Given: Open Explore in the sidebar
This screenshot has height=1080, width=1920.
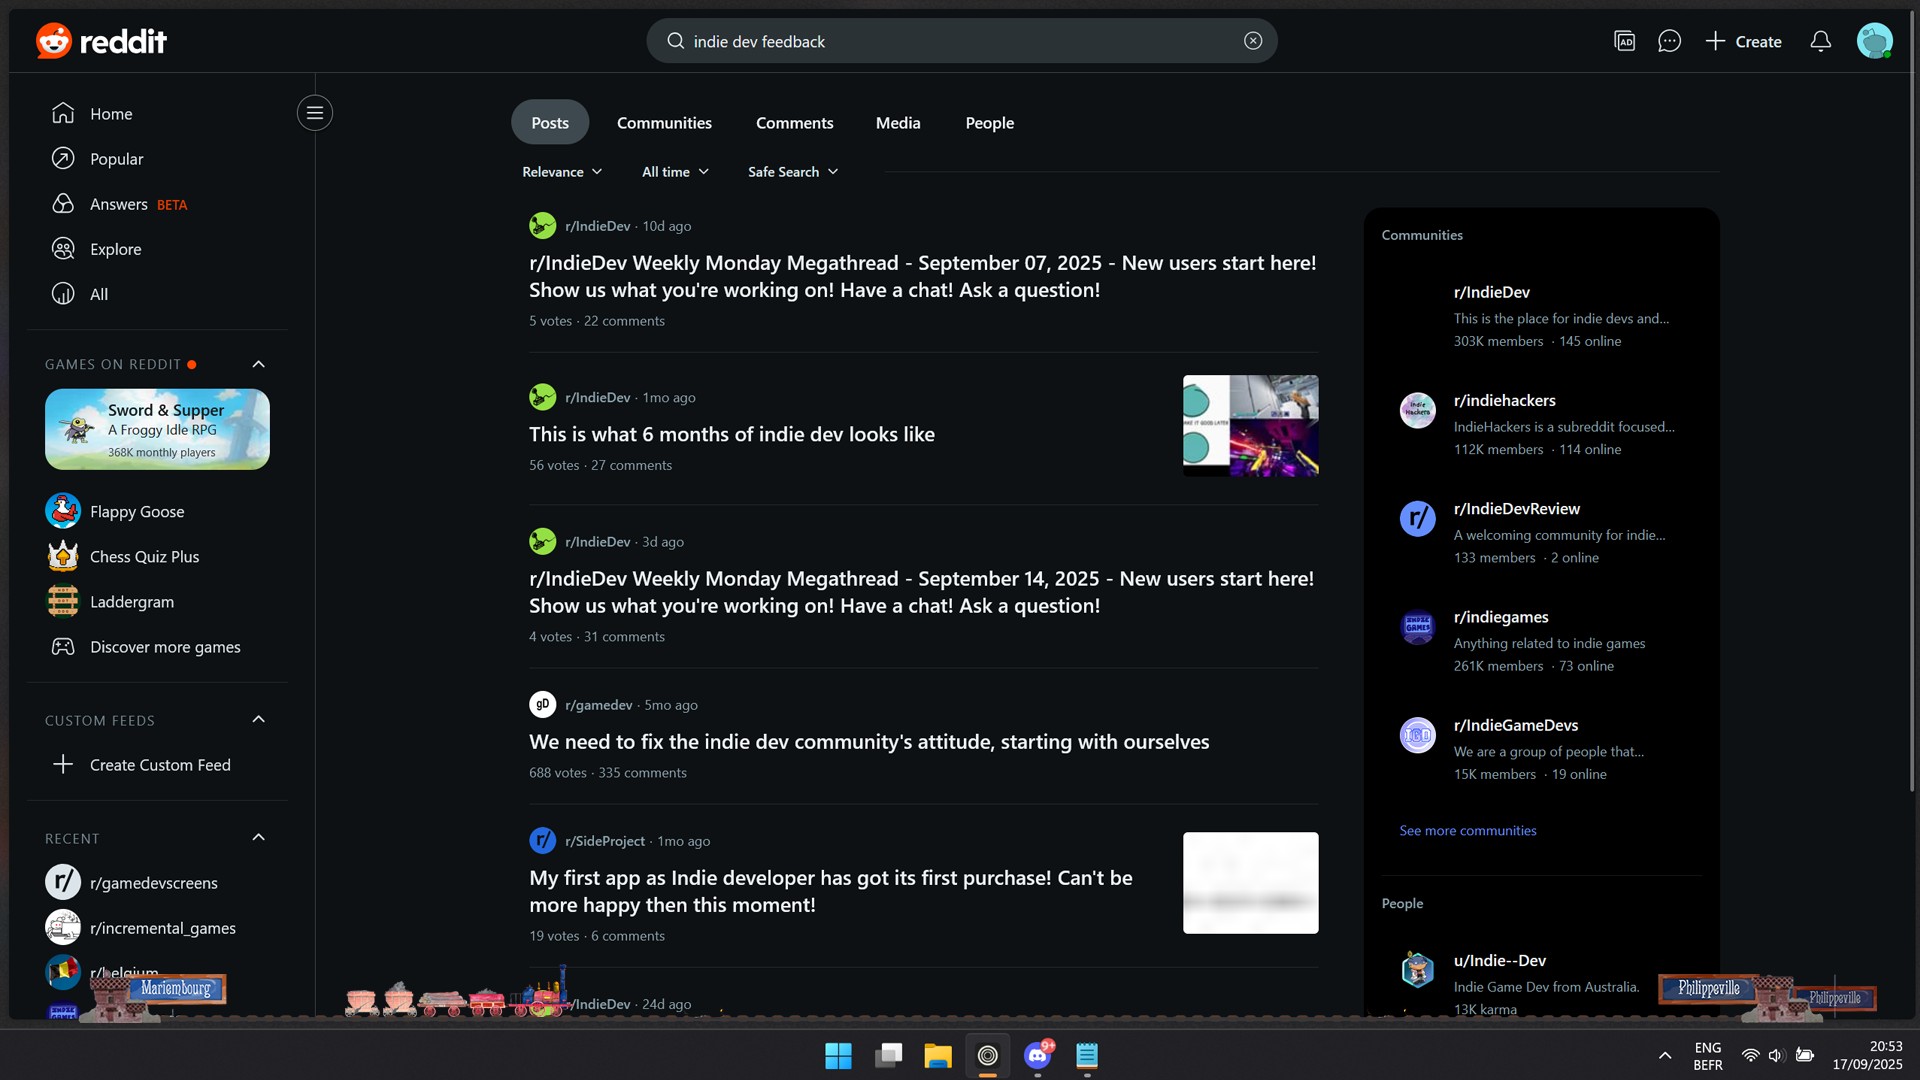Looking at the screenshot, I should coord(115,249).
